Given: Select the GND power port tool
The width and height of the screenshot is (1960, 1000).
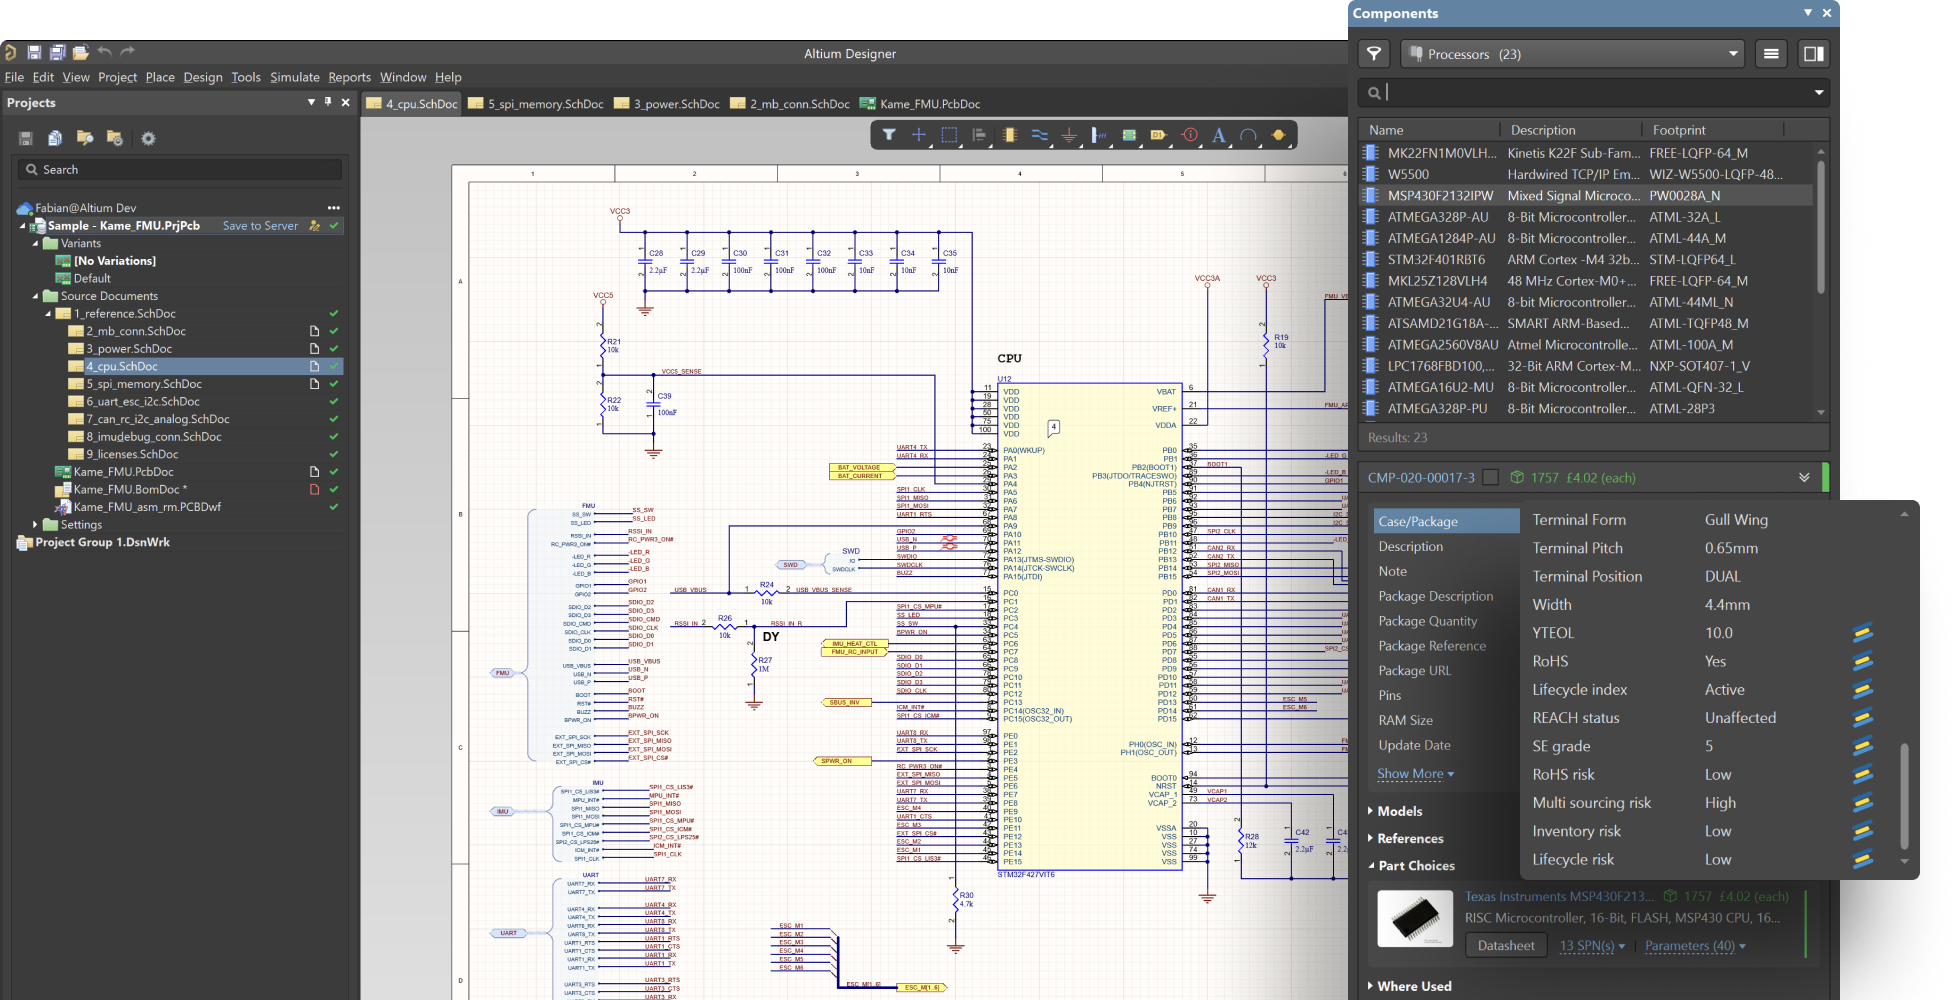Looking at the screenshot, I should pyautogui.click(x=1069, y=135).
